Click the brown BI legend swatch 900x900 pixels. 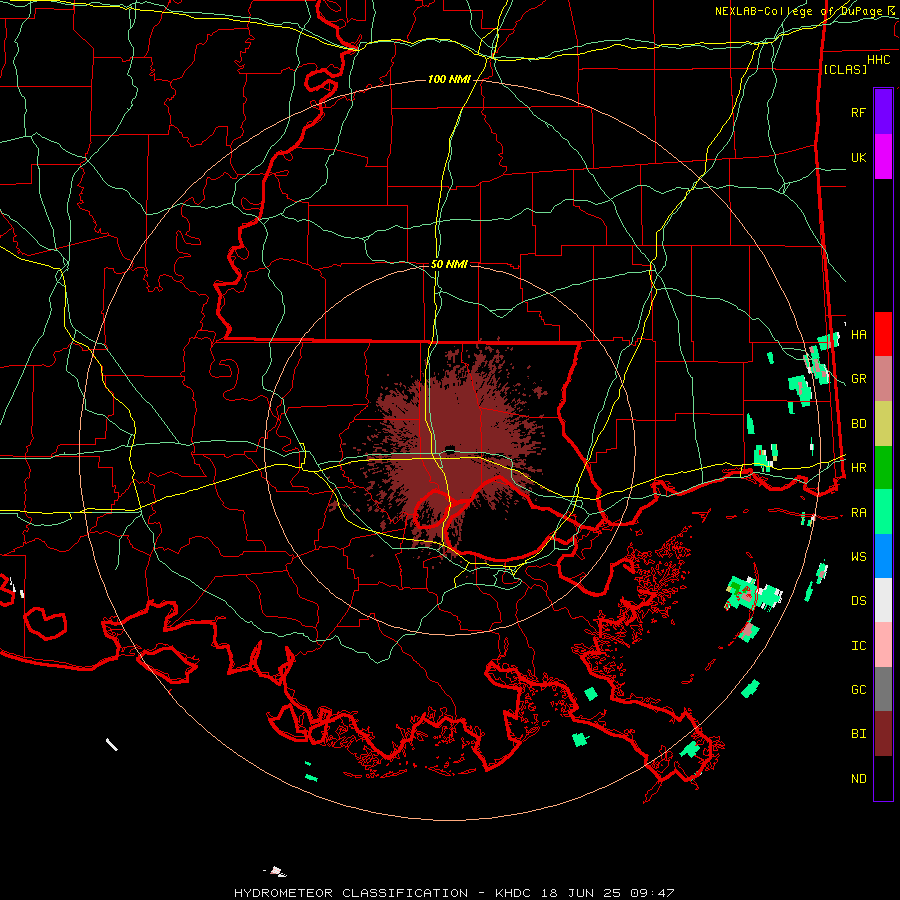click(x=883, y=734)
